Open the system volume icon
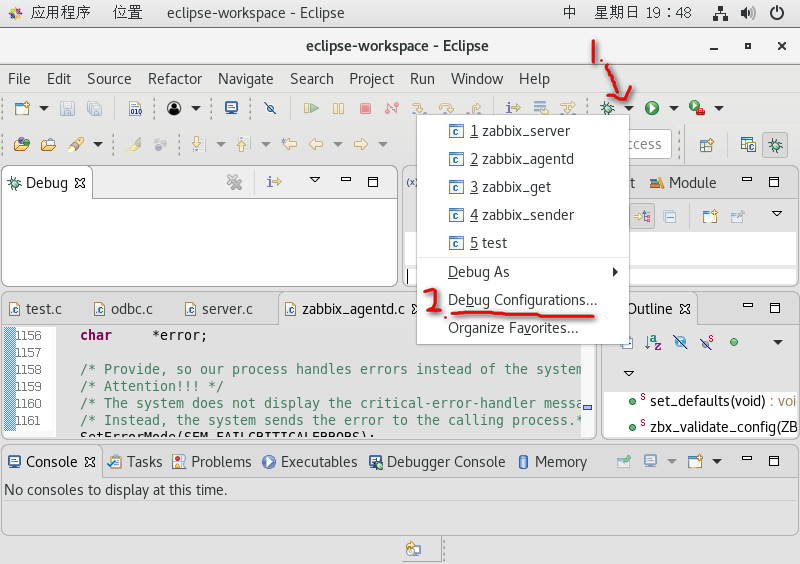 coord(747,13)
